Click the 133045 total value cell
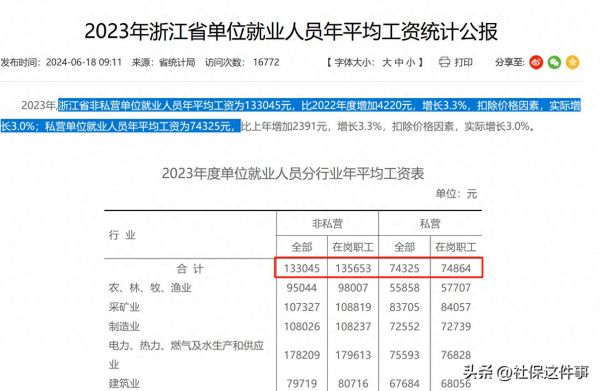This screenshot has width=600, height=391. pyautogui.click(x=302, y=269)
